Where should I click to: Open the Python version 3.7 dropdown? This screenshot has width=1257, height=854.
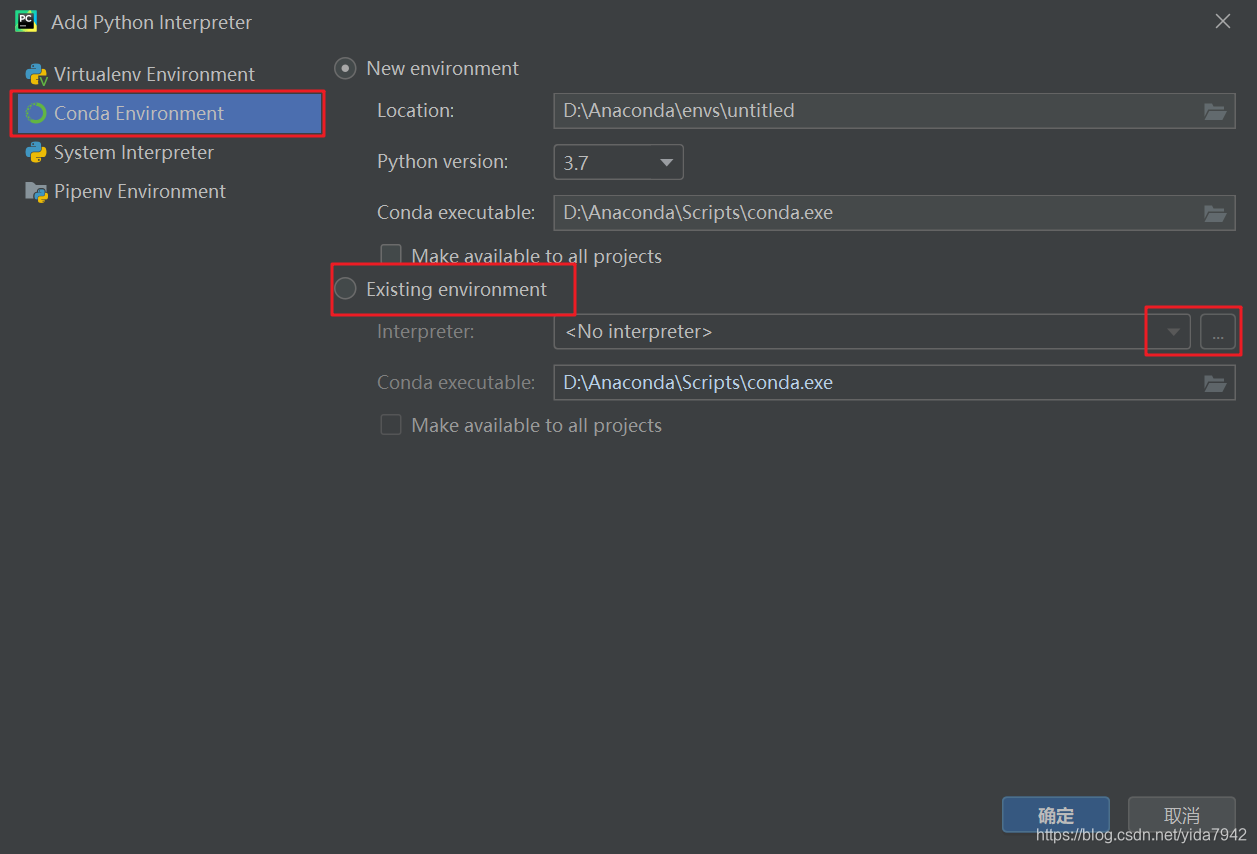point(618,162)
